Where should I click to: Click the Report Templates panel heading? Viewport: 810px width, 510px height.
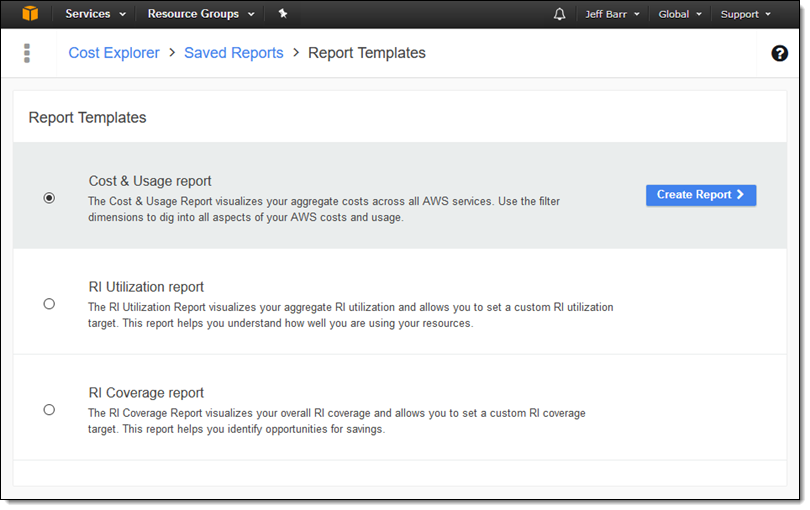coord(87,118)
